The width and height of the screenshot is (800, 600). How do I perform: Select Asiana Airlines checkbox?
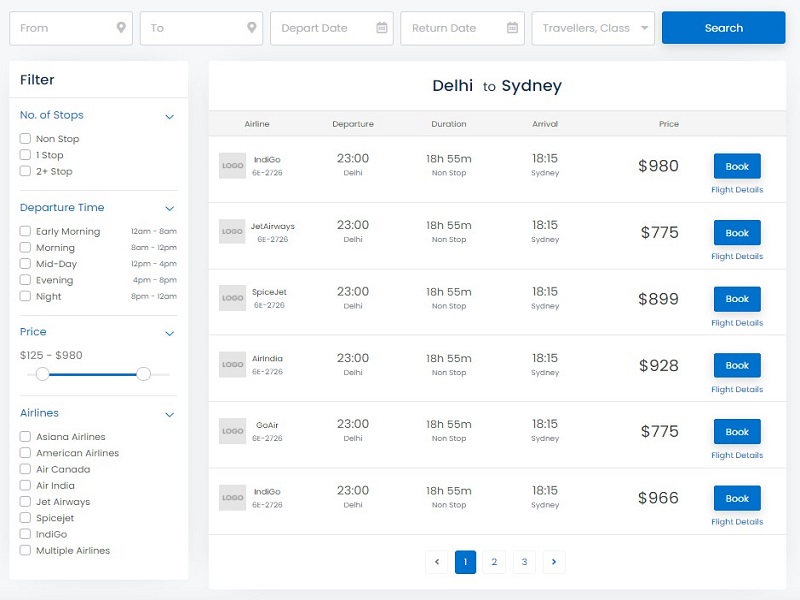(x=25, y=436)
